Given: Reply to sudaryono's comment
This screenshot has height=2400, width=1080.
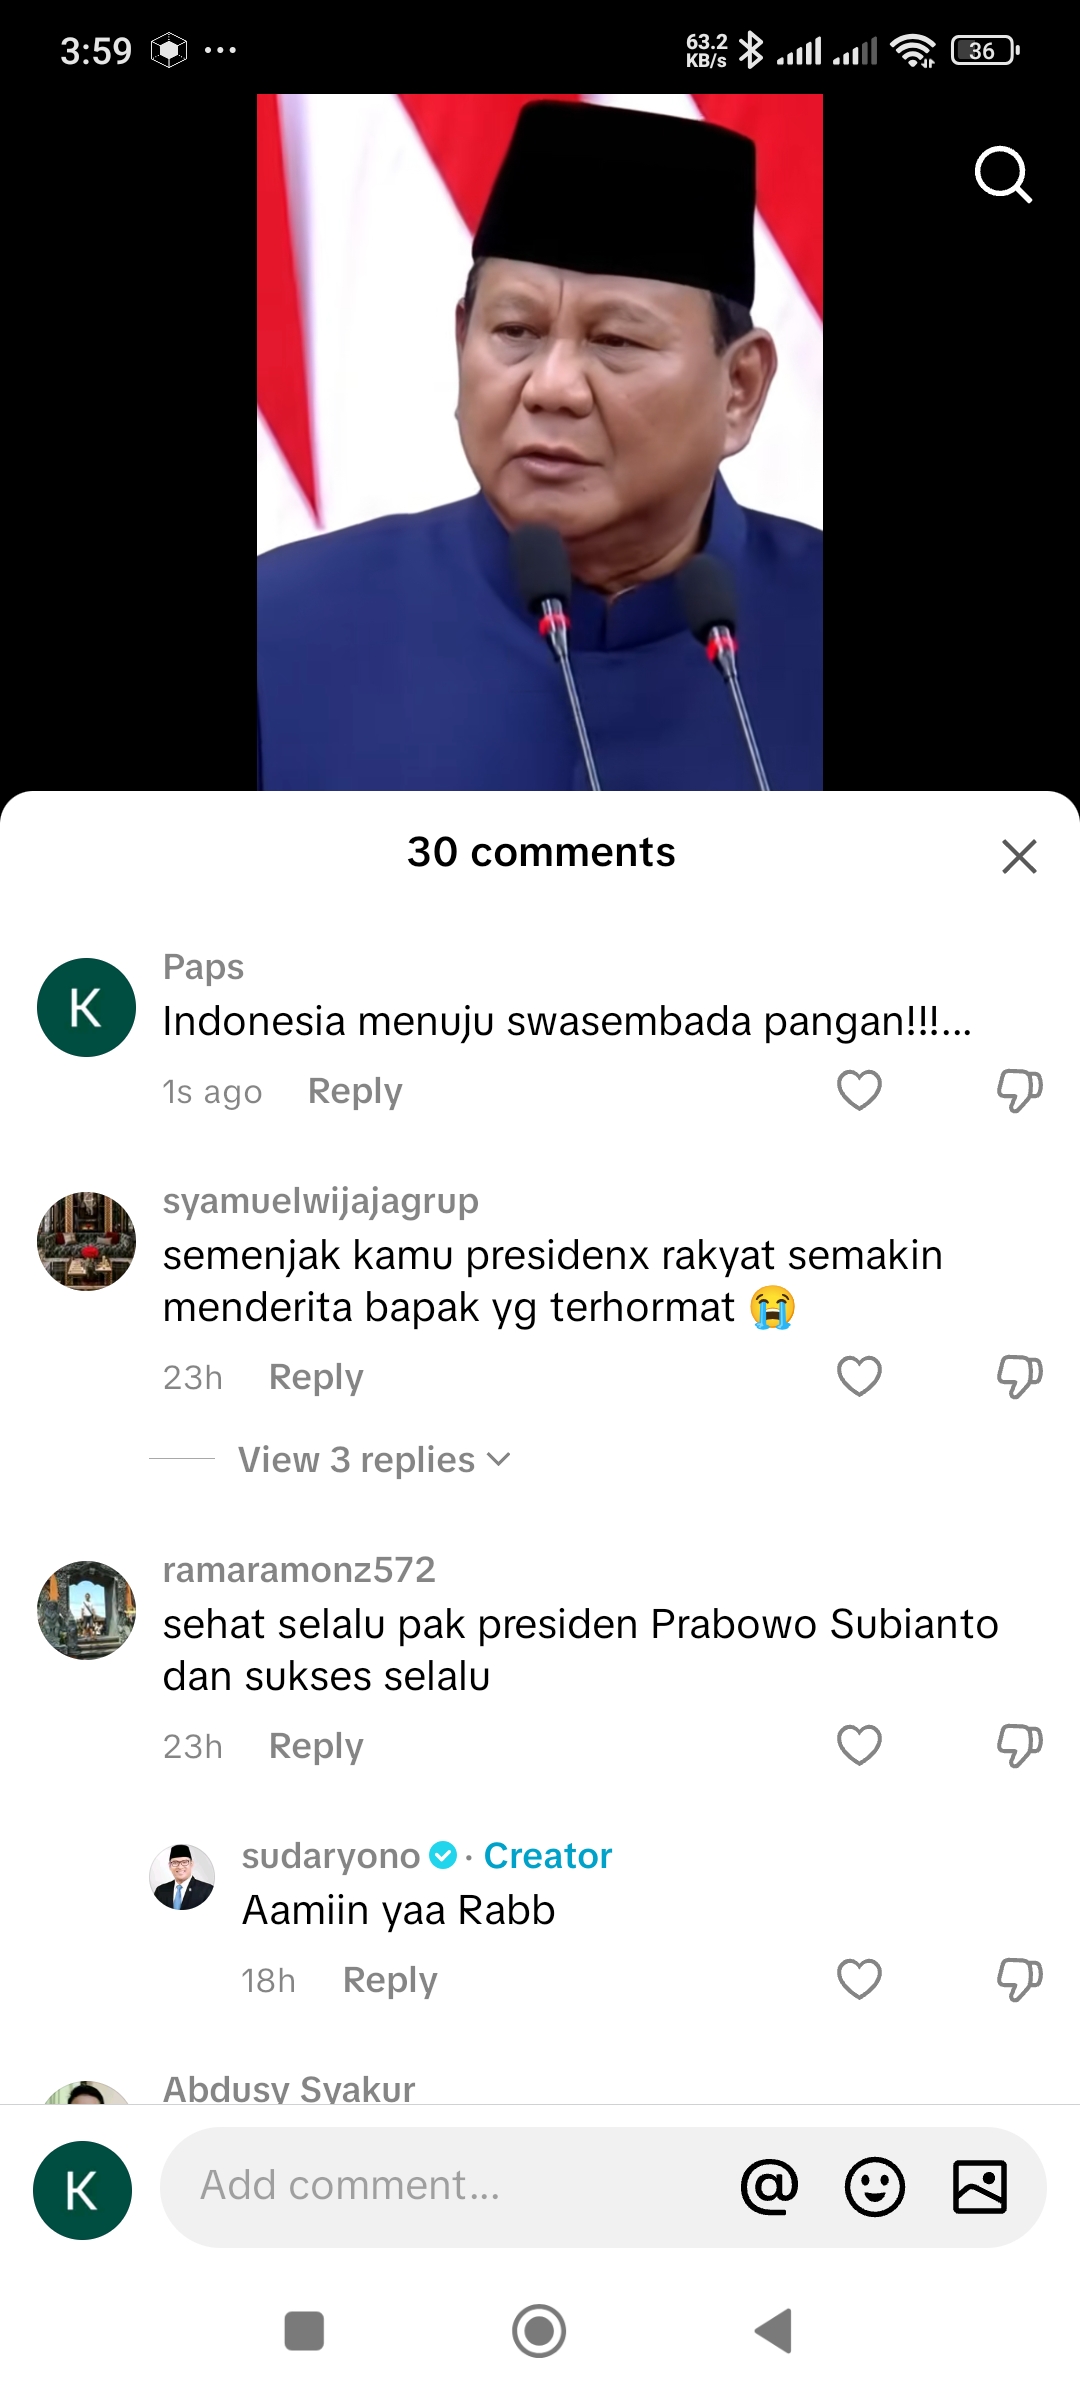Looking at the screenshot, I should click(390, 1980).
